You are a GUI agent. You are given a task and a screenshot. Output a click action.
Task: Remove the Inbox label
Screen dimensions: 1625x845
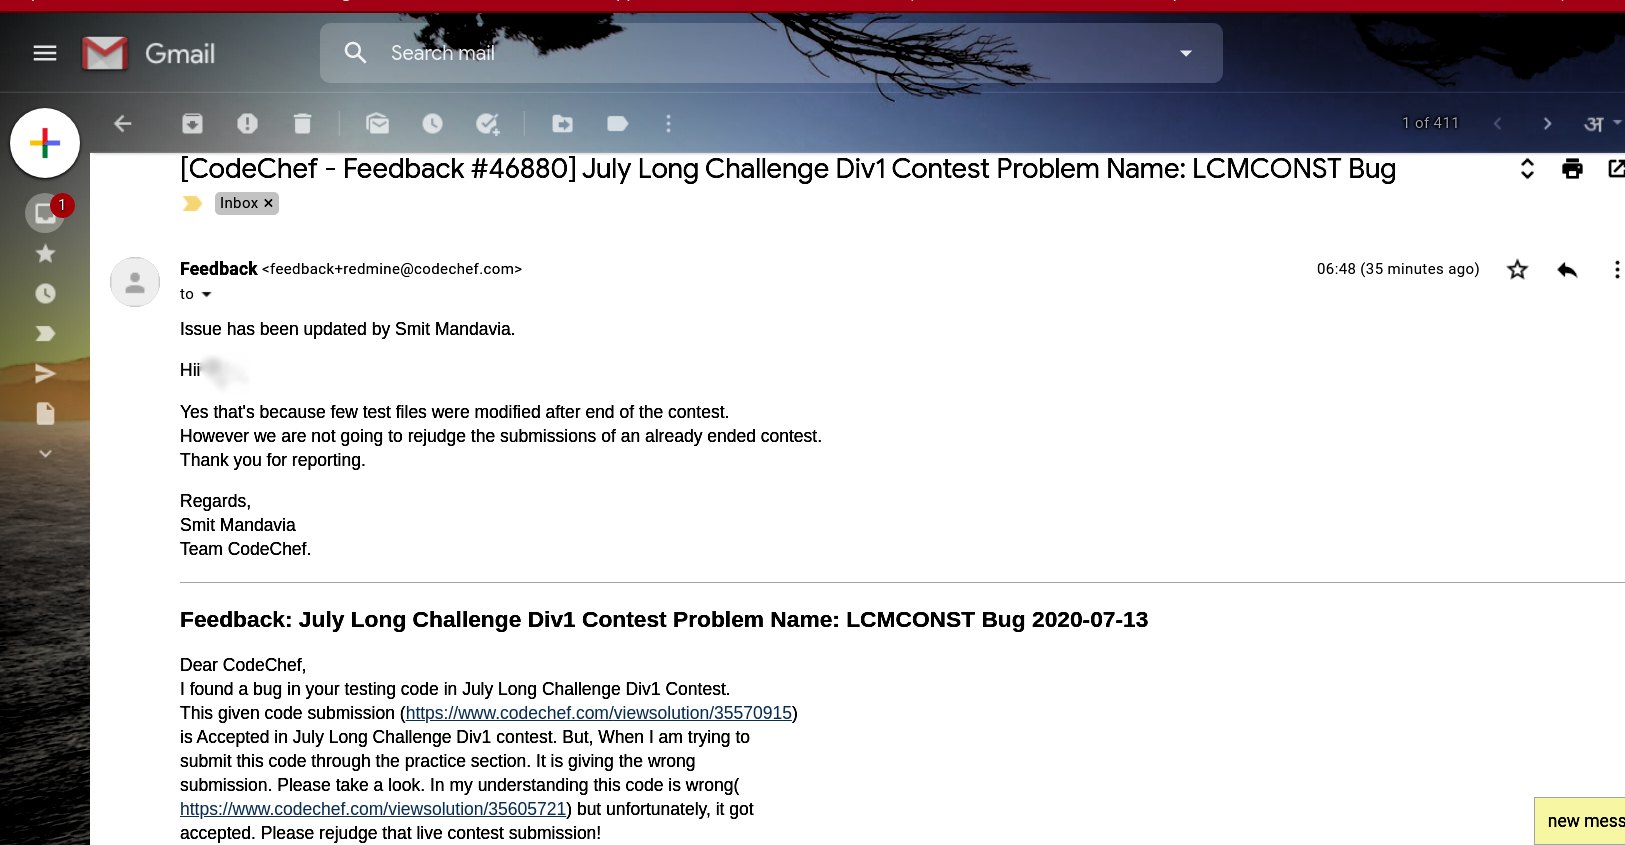pos(268,203)
